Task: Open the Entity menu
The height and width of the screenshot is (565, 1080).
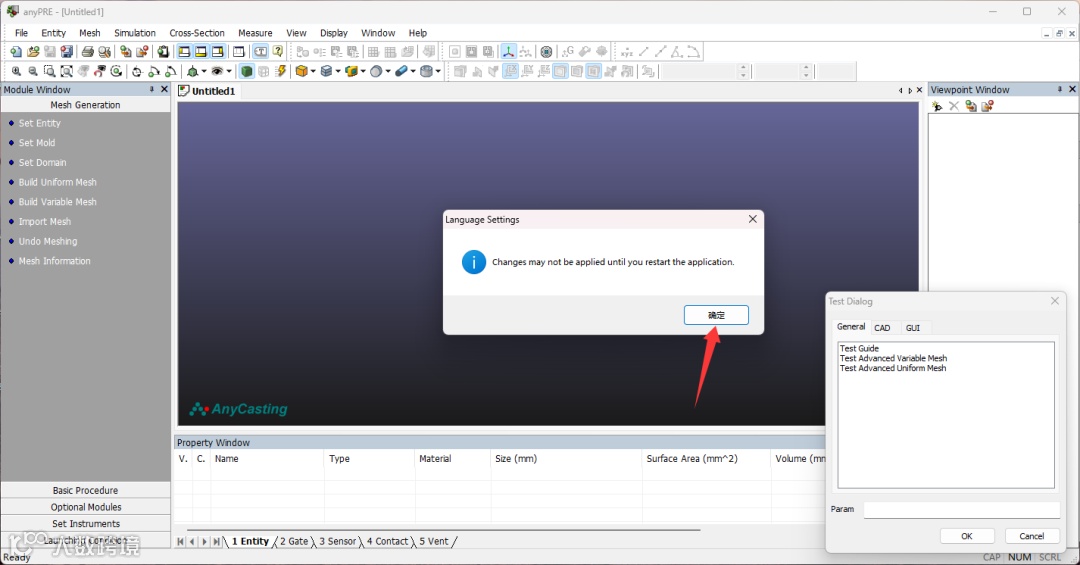Action: (x=53, y=32)
